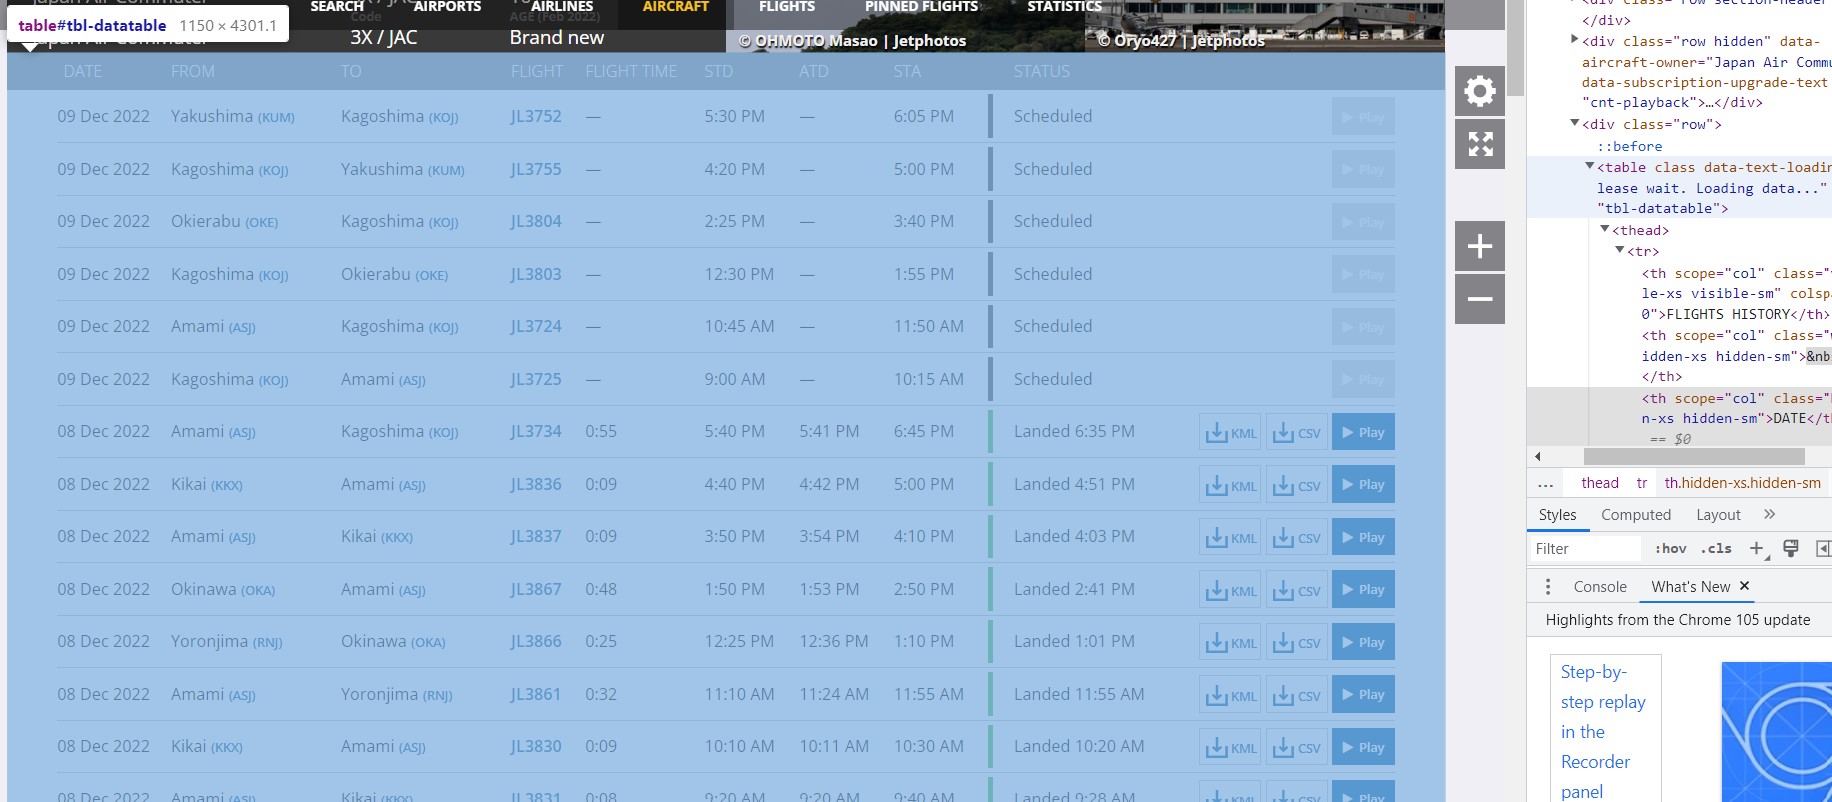Open flight JL3752 link
The image size is (1832, 802).
536,117
